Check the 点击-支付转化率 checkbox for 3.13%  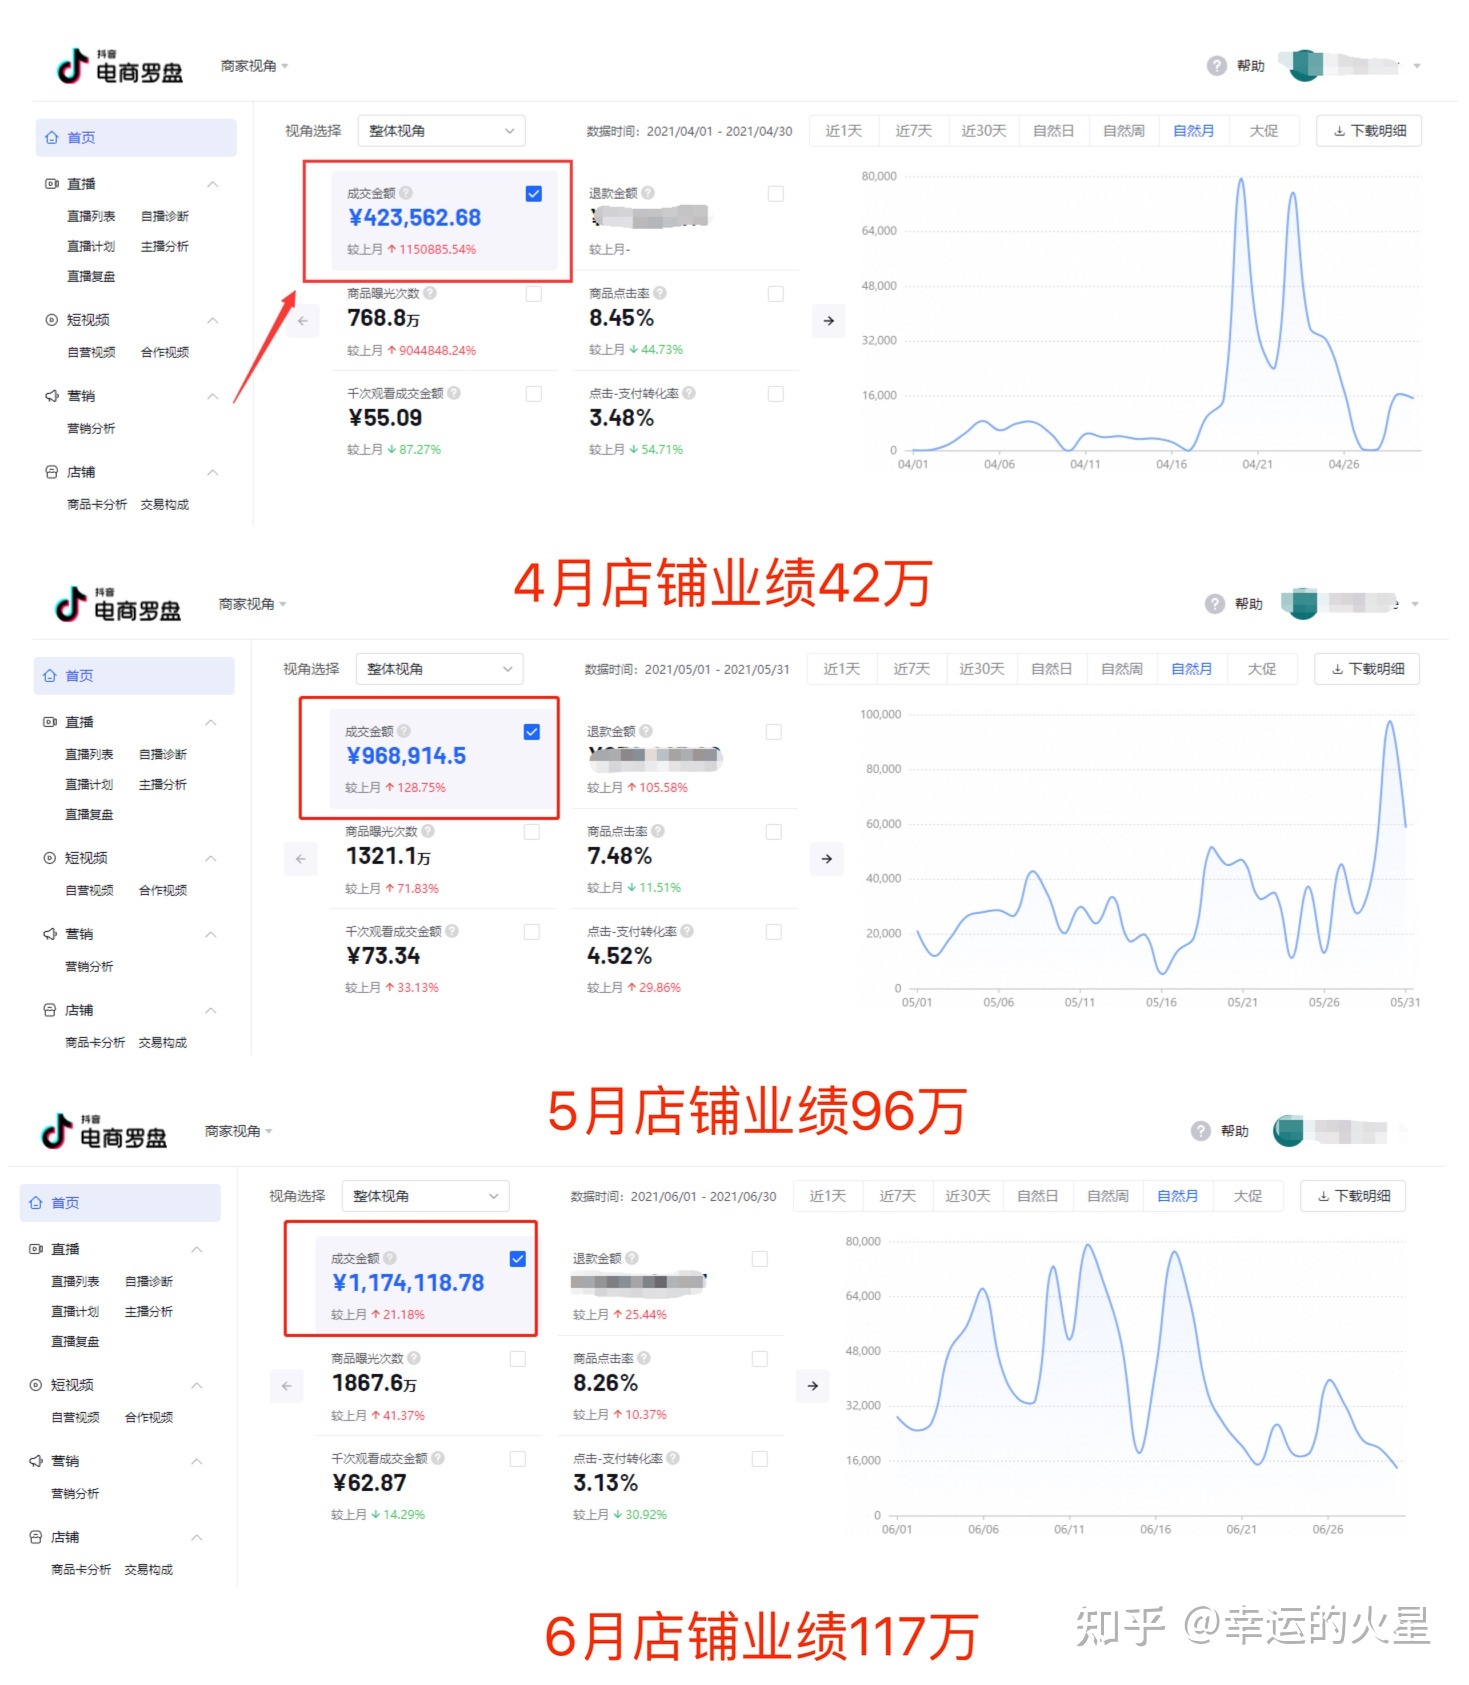click(760, 1459)
